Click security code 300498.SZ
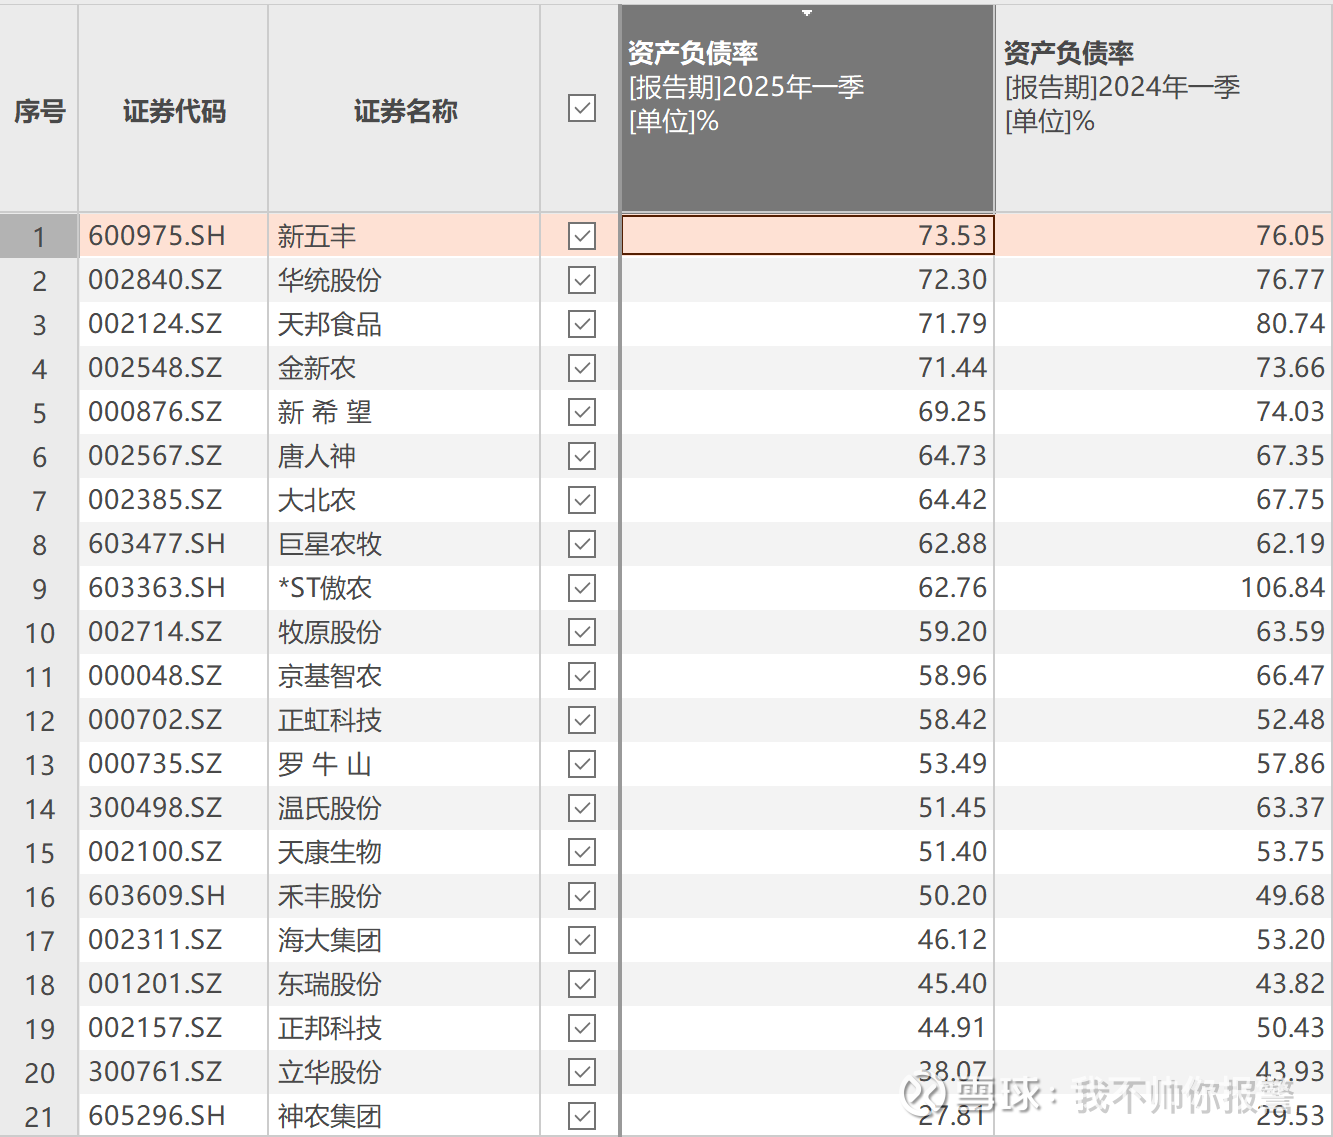The image size is (1333, 1137). pyautogui.click(x=155, y=808)
